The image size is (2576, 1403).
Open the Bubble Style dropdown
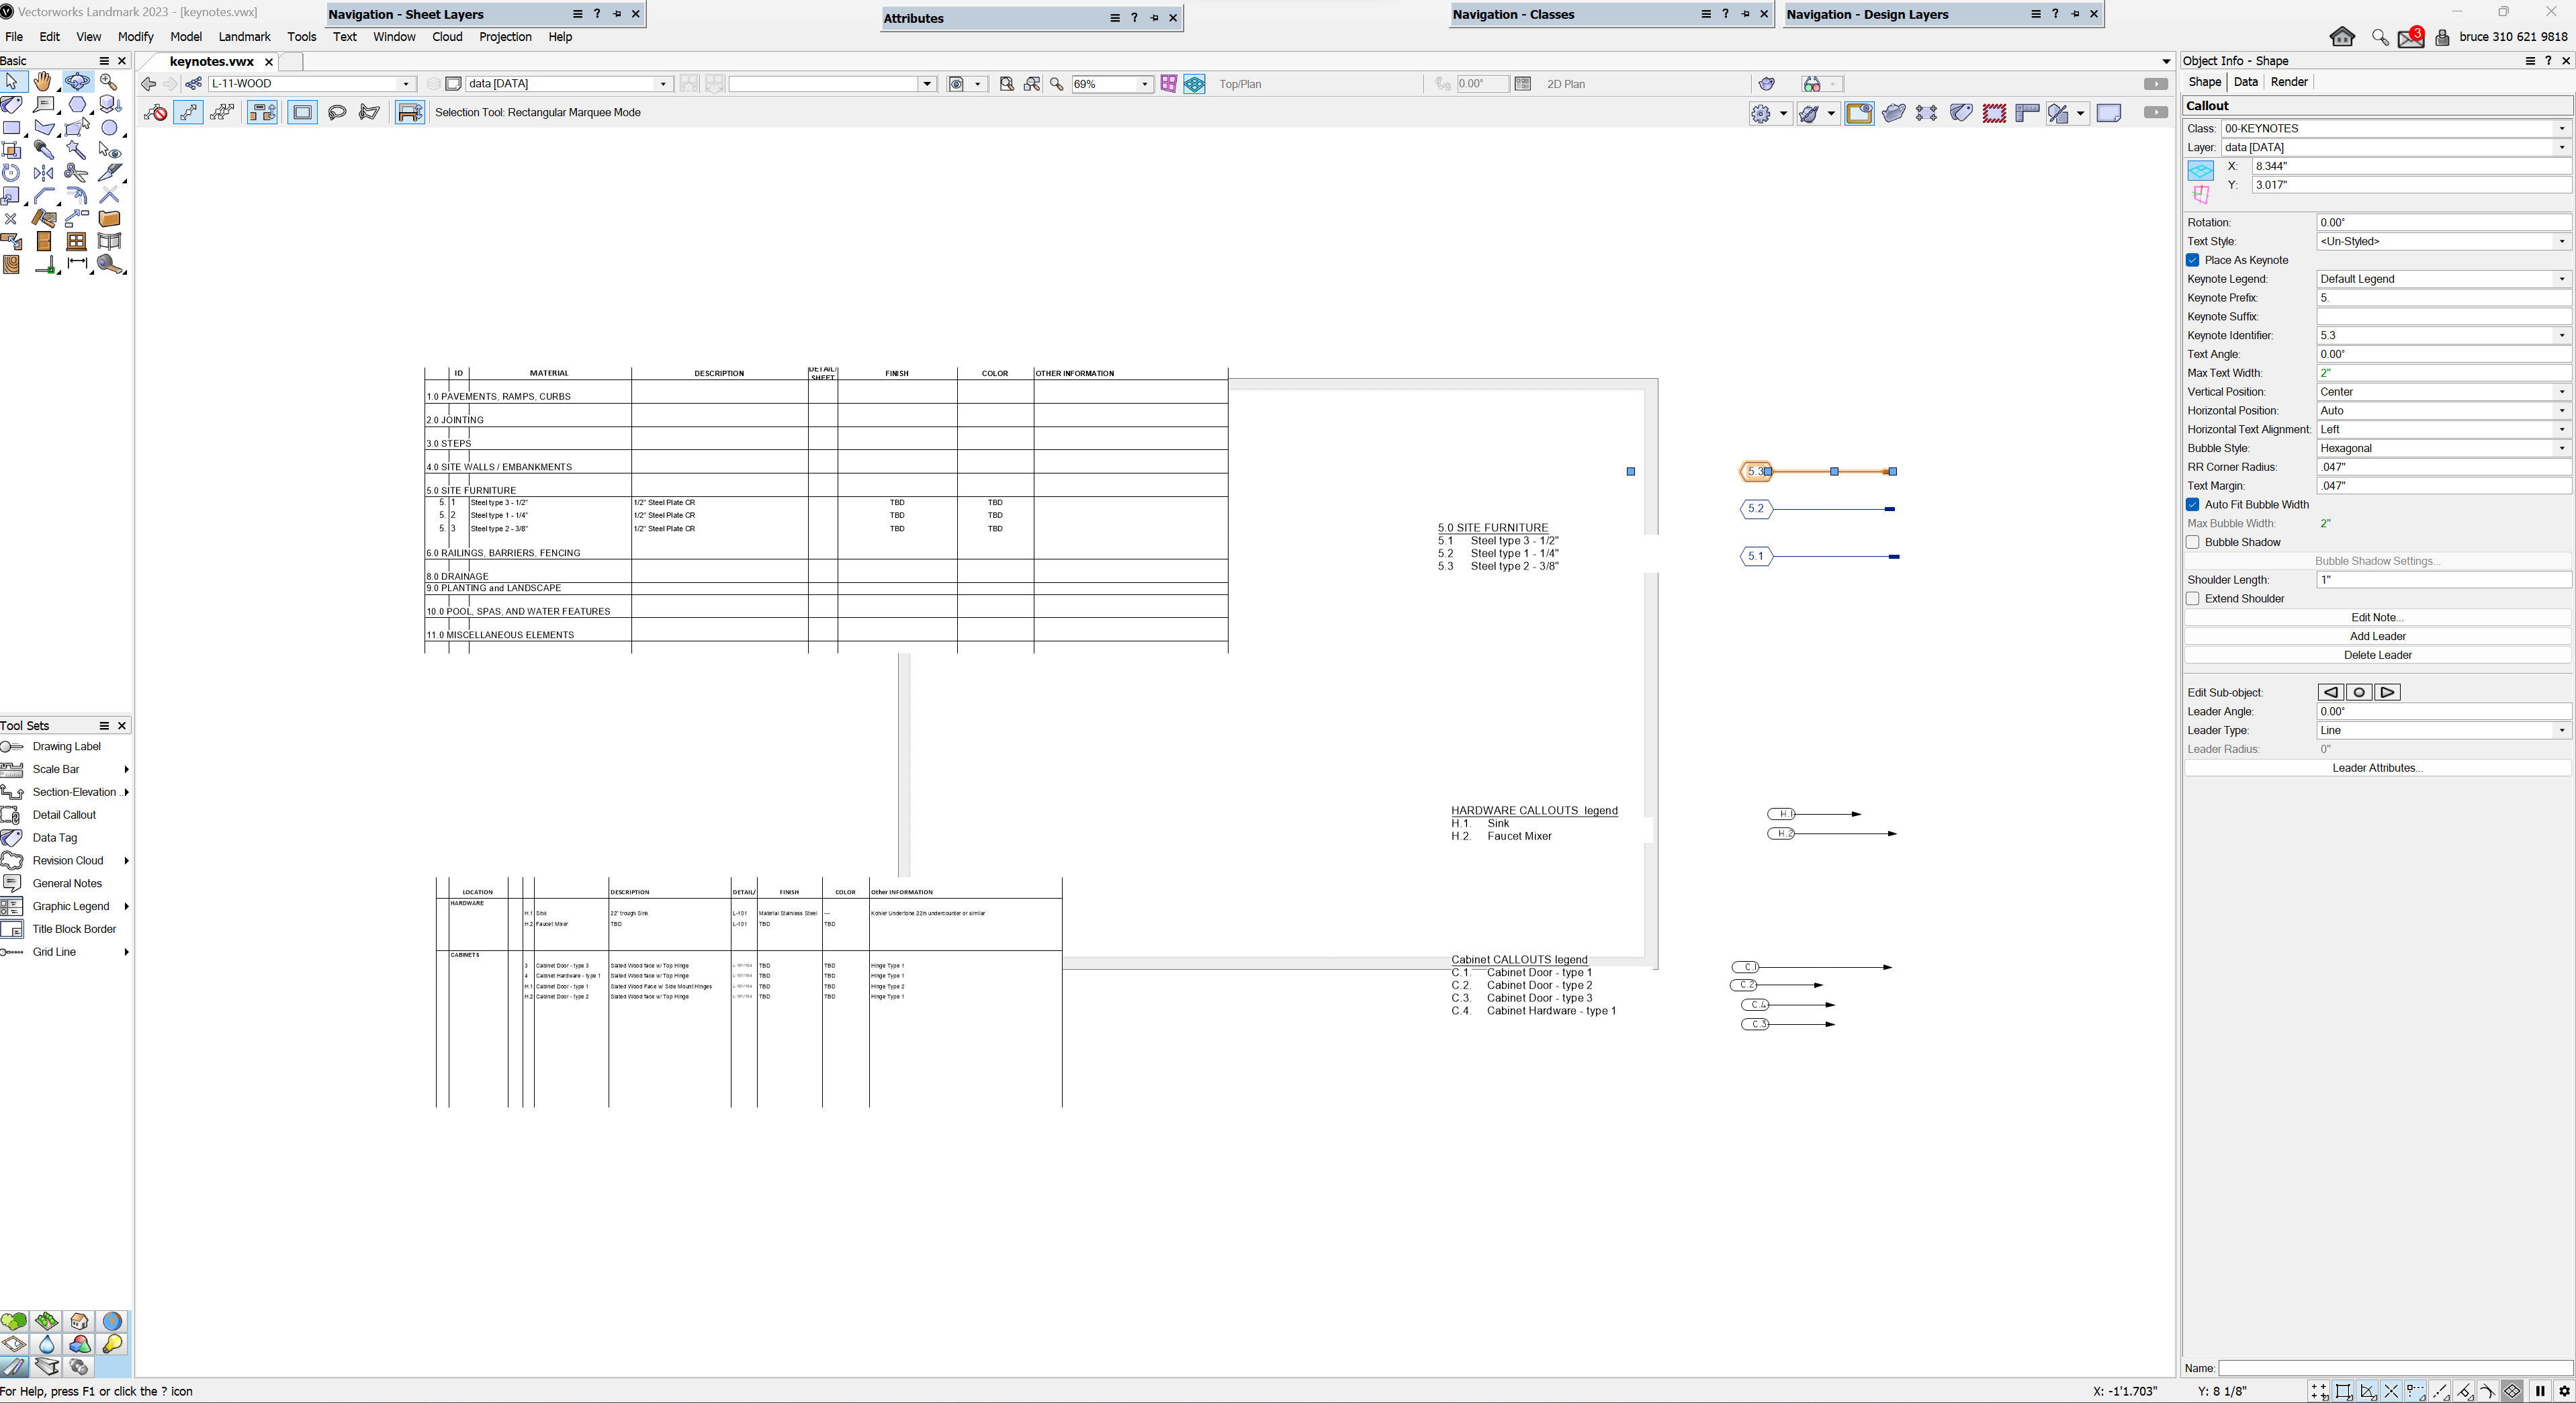[x=2443, y=448]
